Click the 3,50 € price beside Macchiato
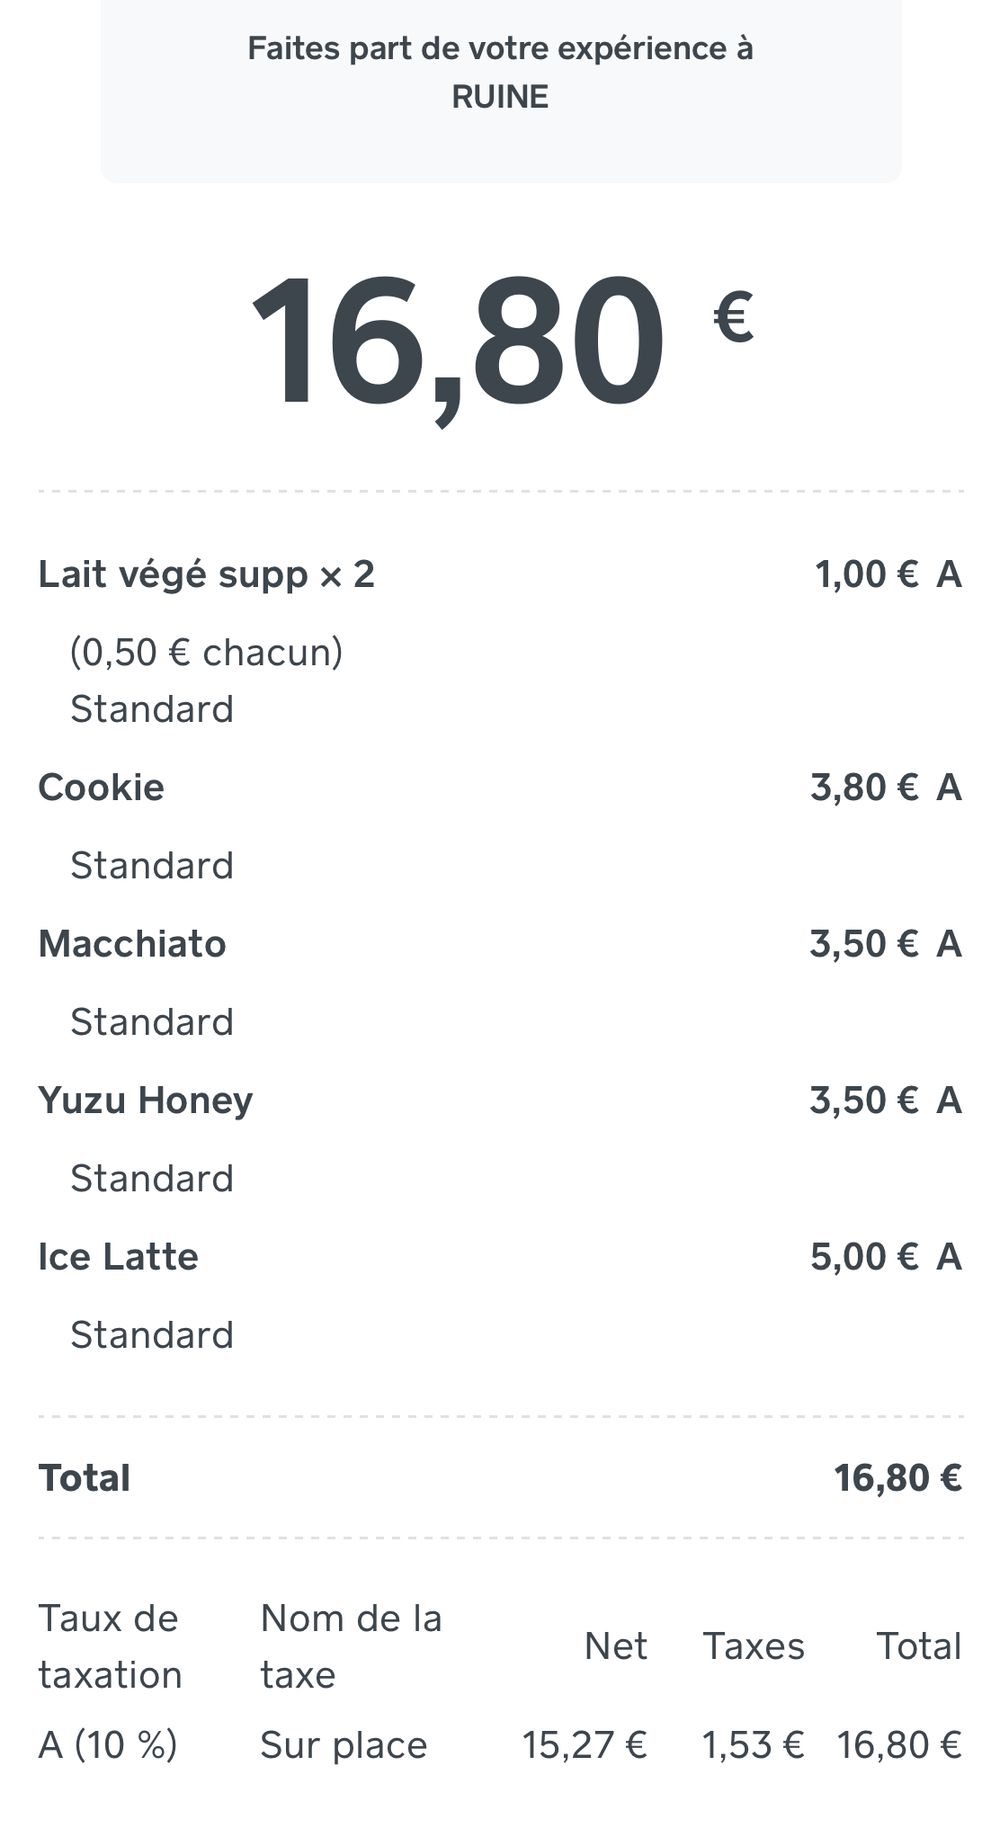The width and height of the screenshot is (1000, 1826). pyautogui.click(x=864, y=944)
